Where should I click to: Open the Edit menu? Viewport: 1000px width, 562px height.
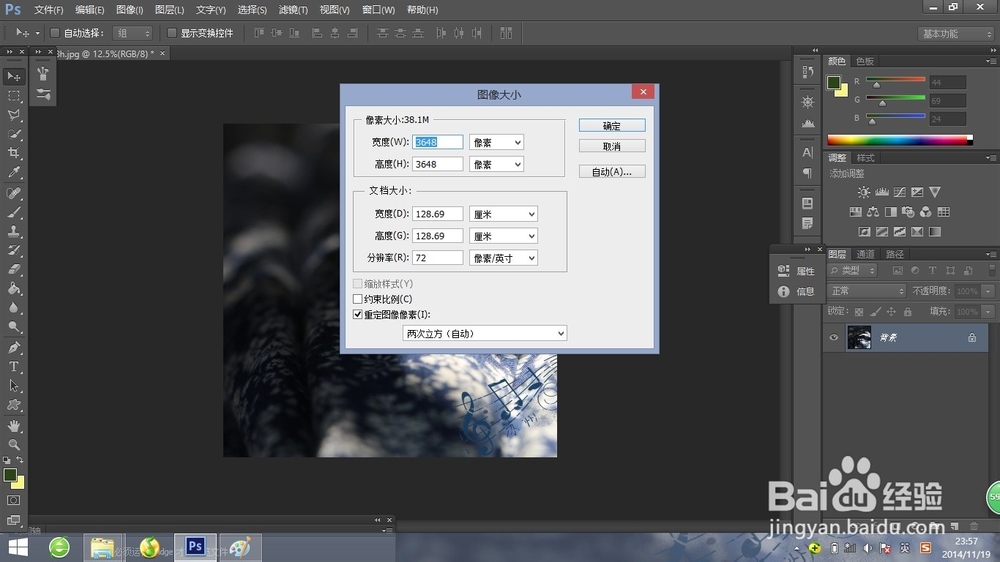point(89,10)
